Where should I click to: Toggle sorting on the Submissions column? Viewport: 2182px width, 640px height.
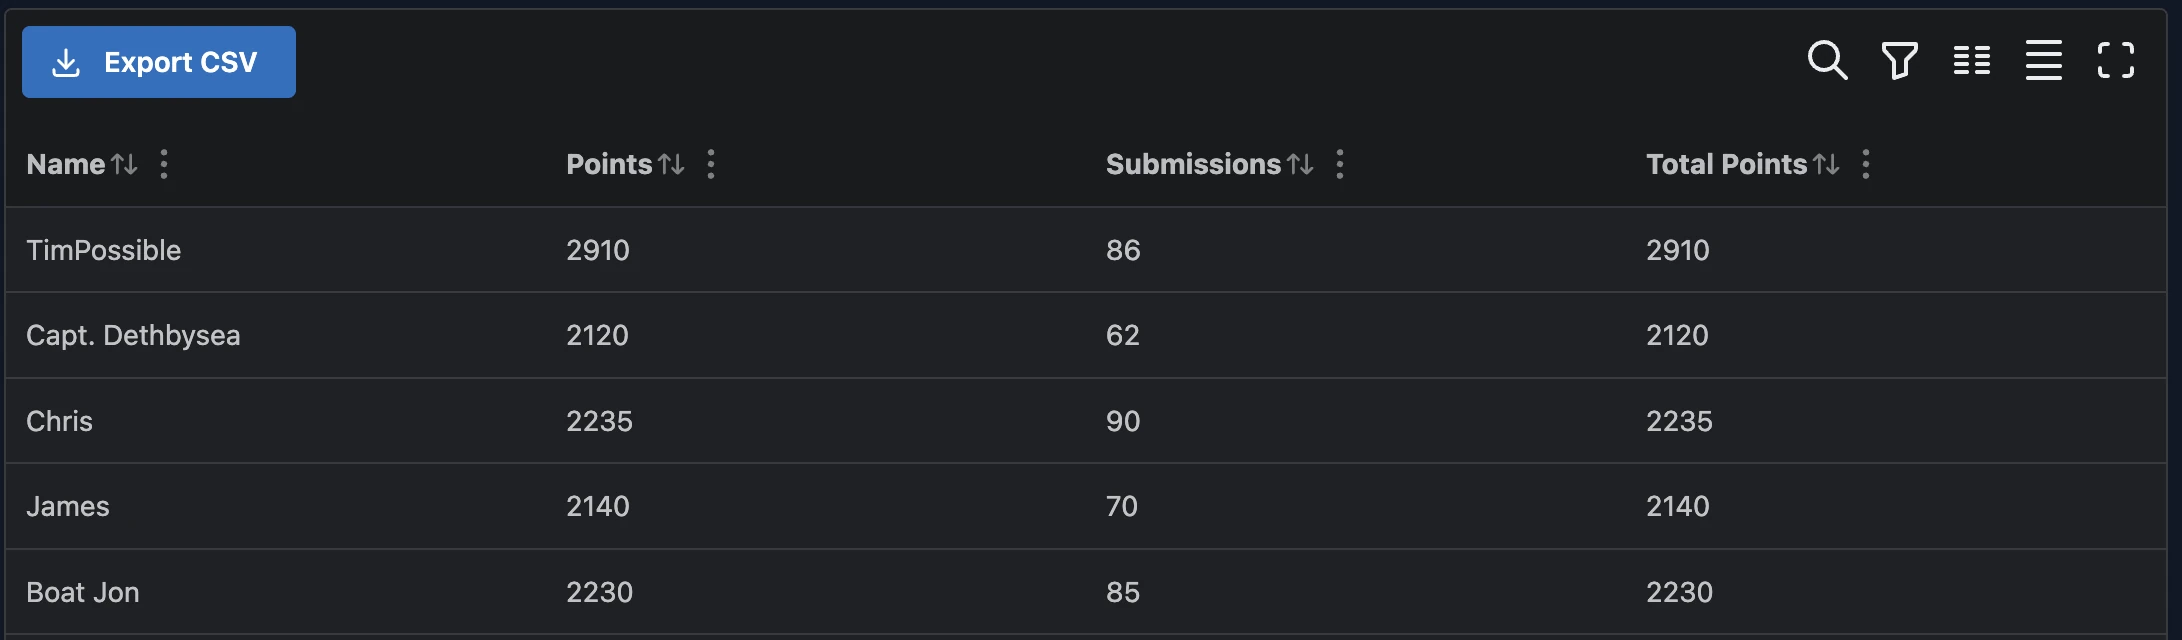pos(1300,164)
